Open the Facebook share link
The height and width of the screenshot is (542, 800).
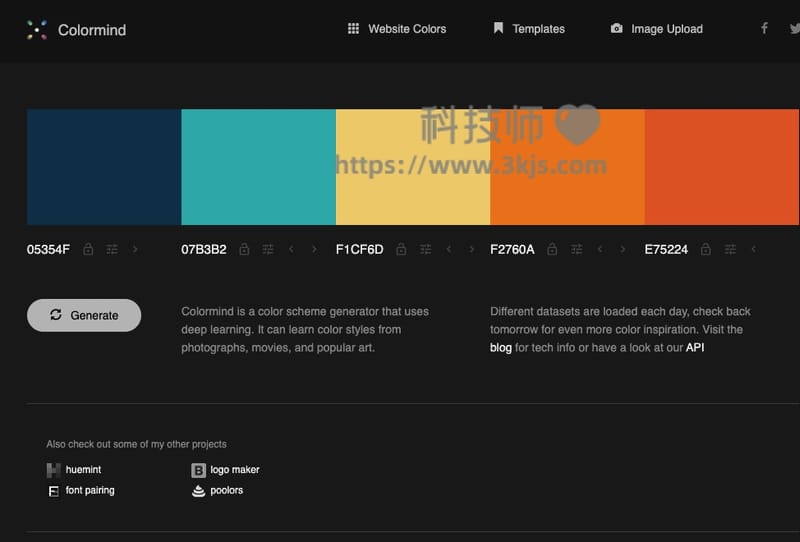tap(764, 28)
